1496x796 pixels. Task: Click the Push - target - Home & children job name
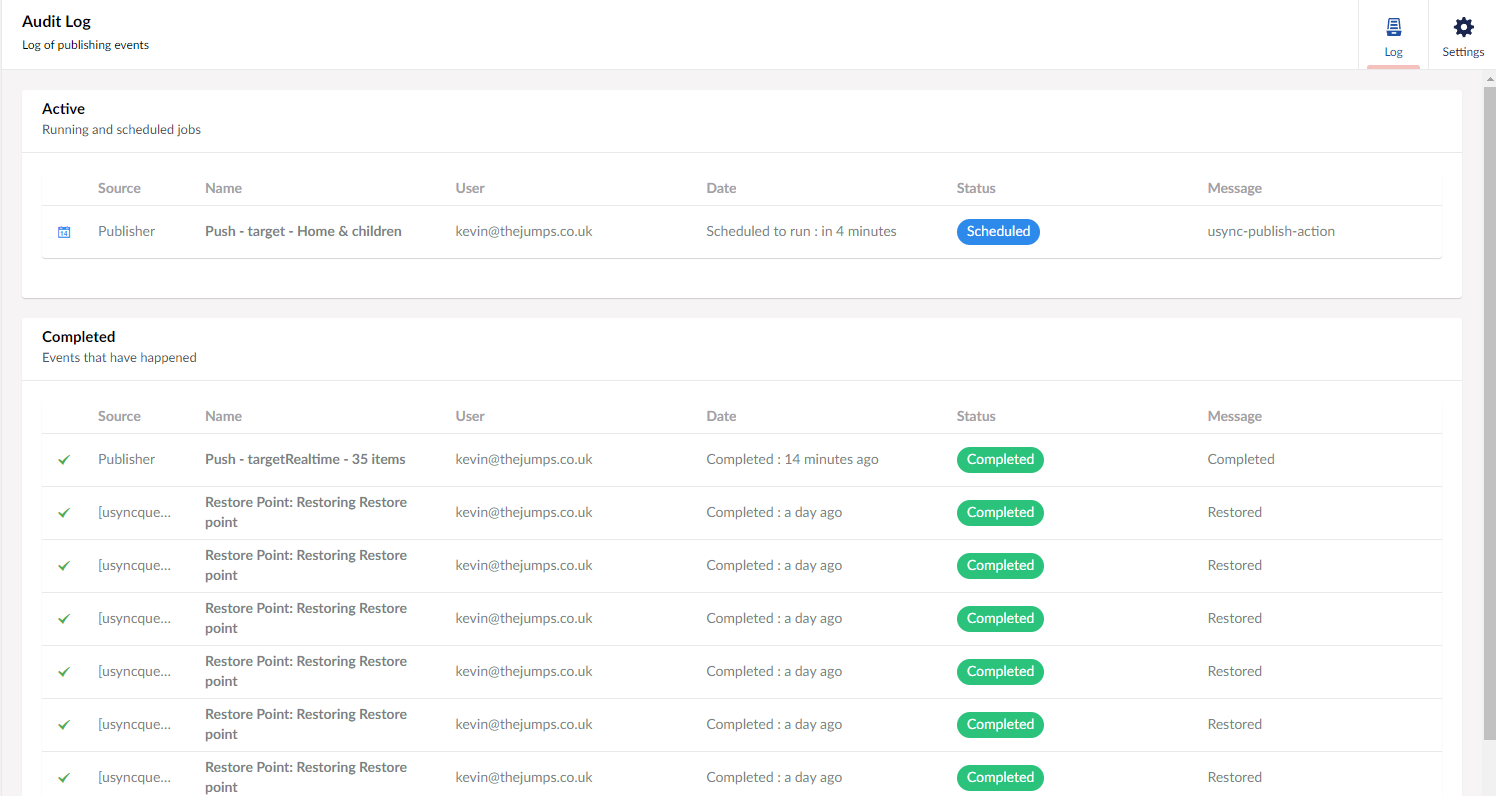(x=303, y=231)
